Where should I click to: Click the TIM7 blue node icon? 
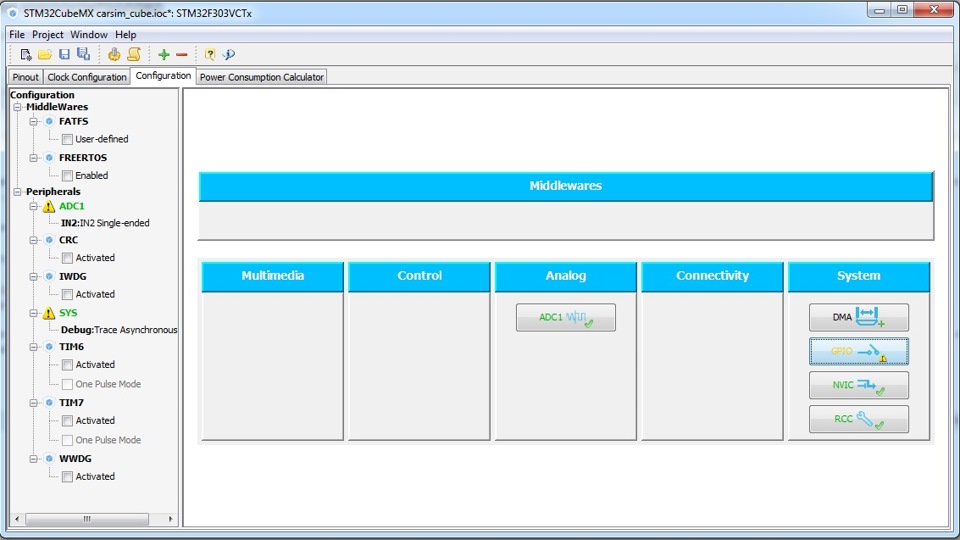pos(49,402)
